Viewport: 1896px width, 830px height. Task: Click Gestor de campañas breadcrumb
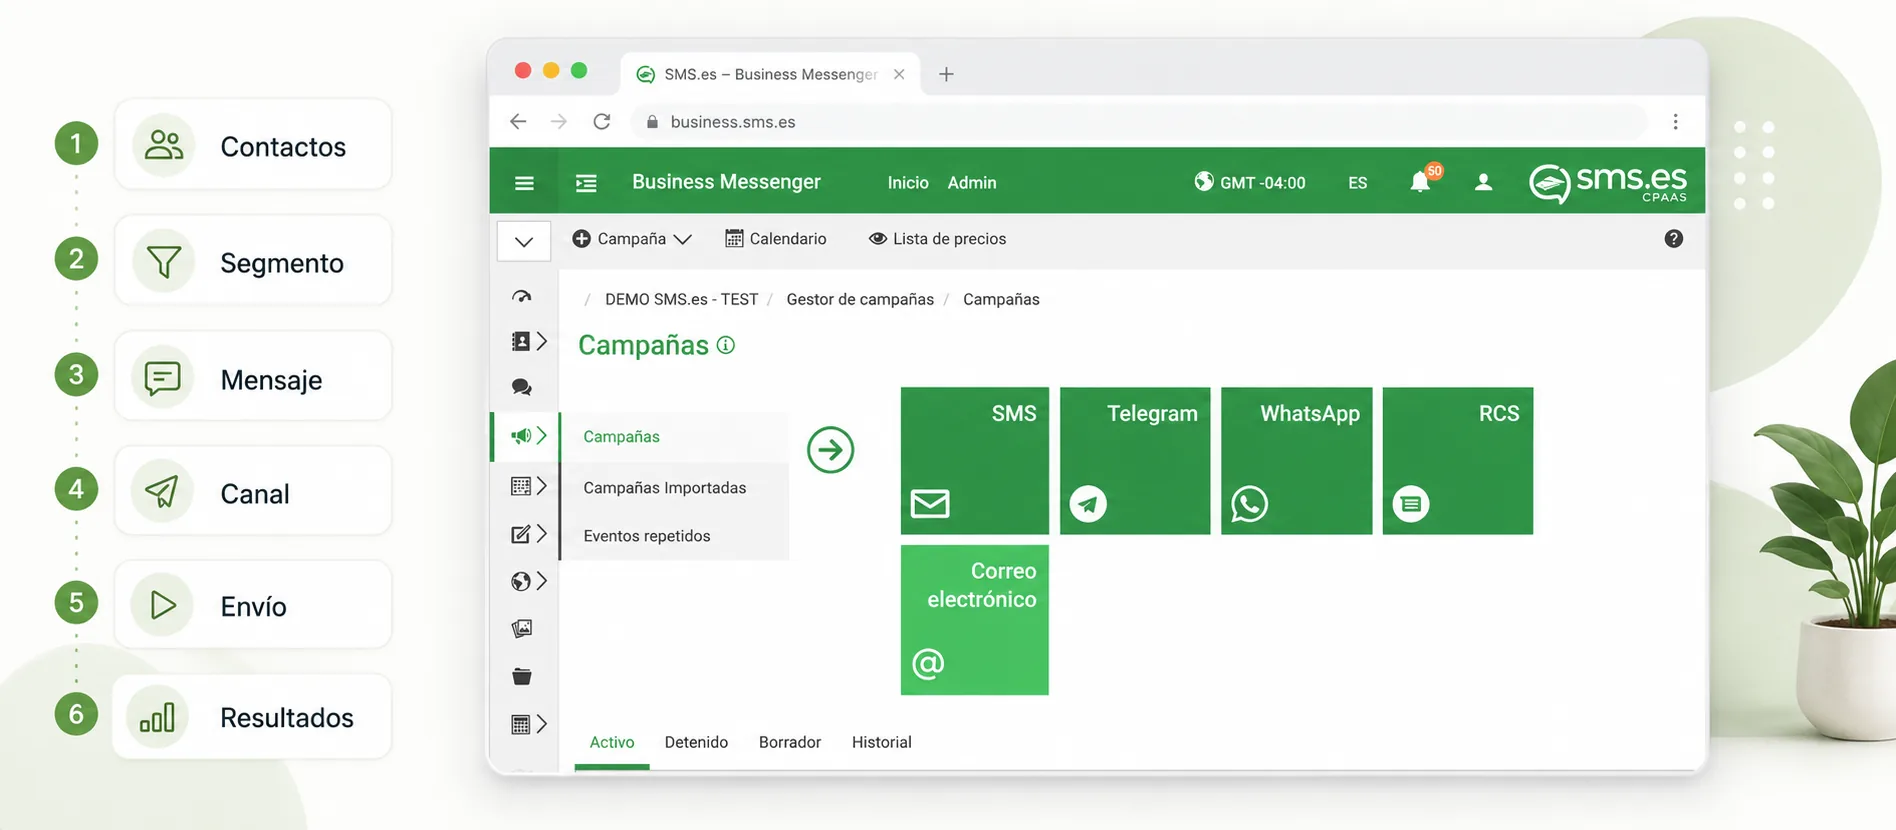[x=860, y=299]
